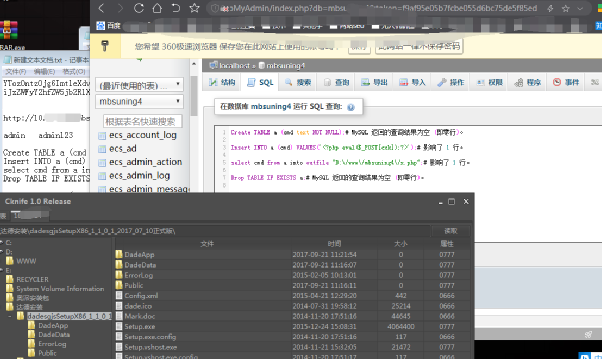
Task: Click the table name quick search field
Action: [142, 121]
